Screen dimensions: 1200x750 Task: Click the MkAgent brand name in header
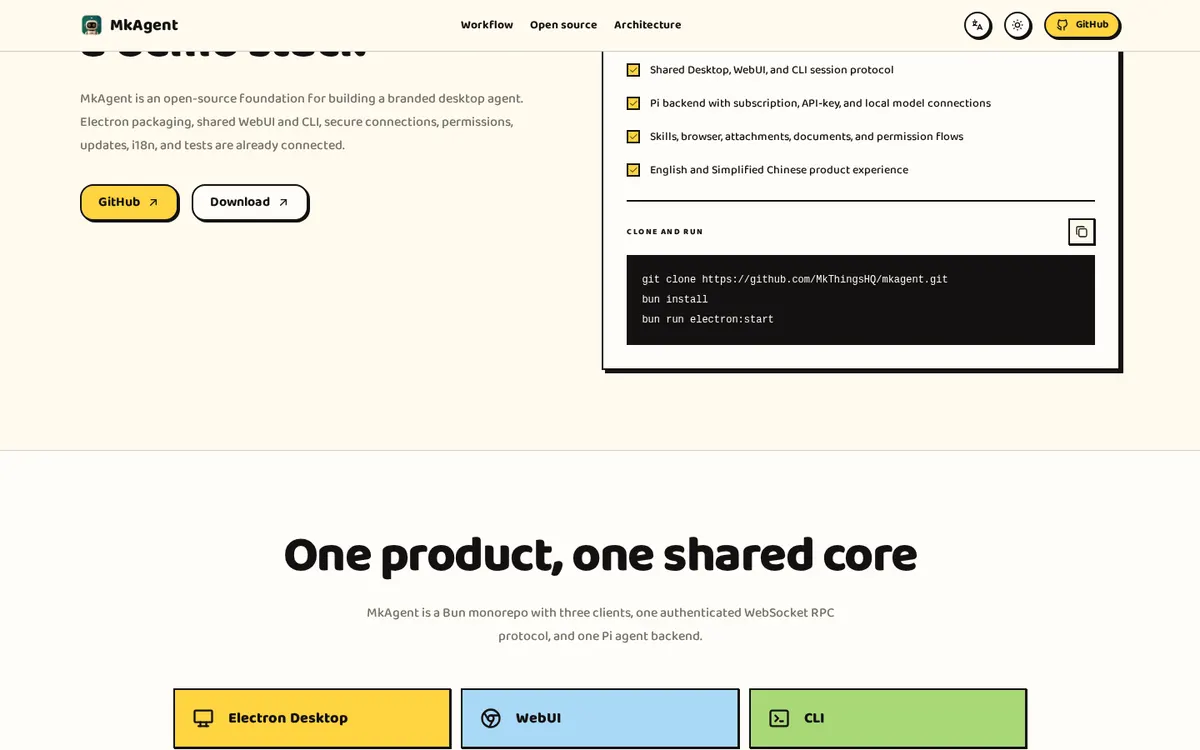pos(144,25)
